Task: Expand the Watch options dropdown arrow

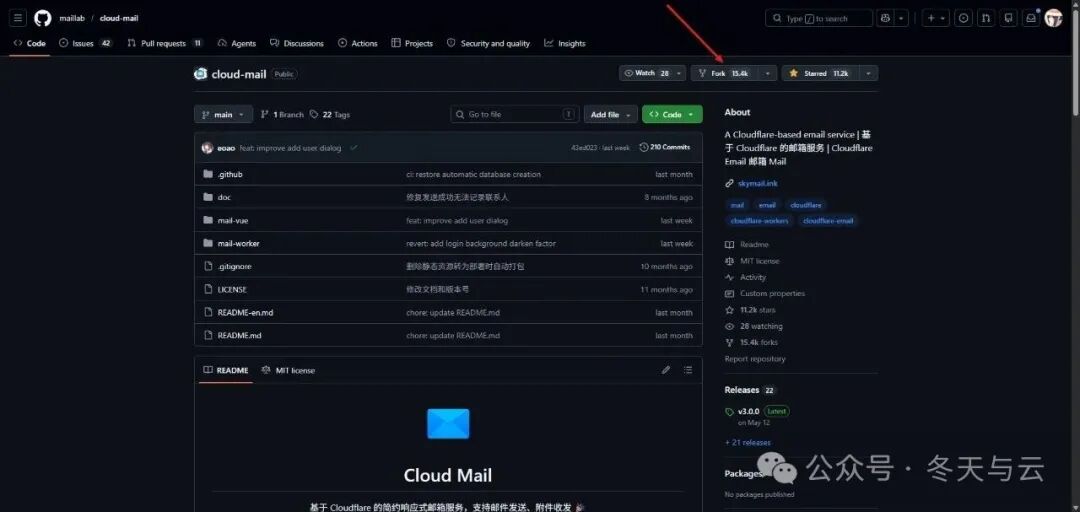Action: click(679, 73)
